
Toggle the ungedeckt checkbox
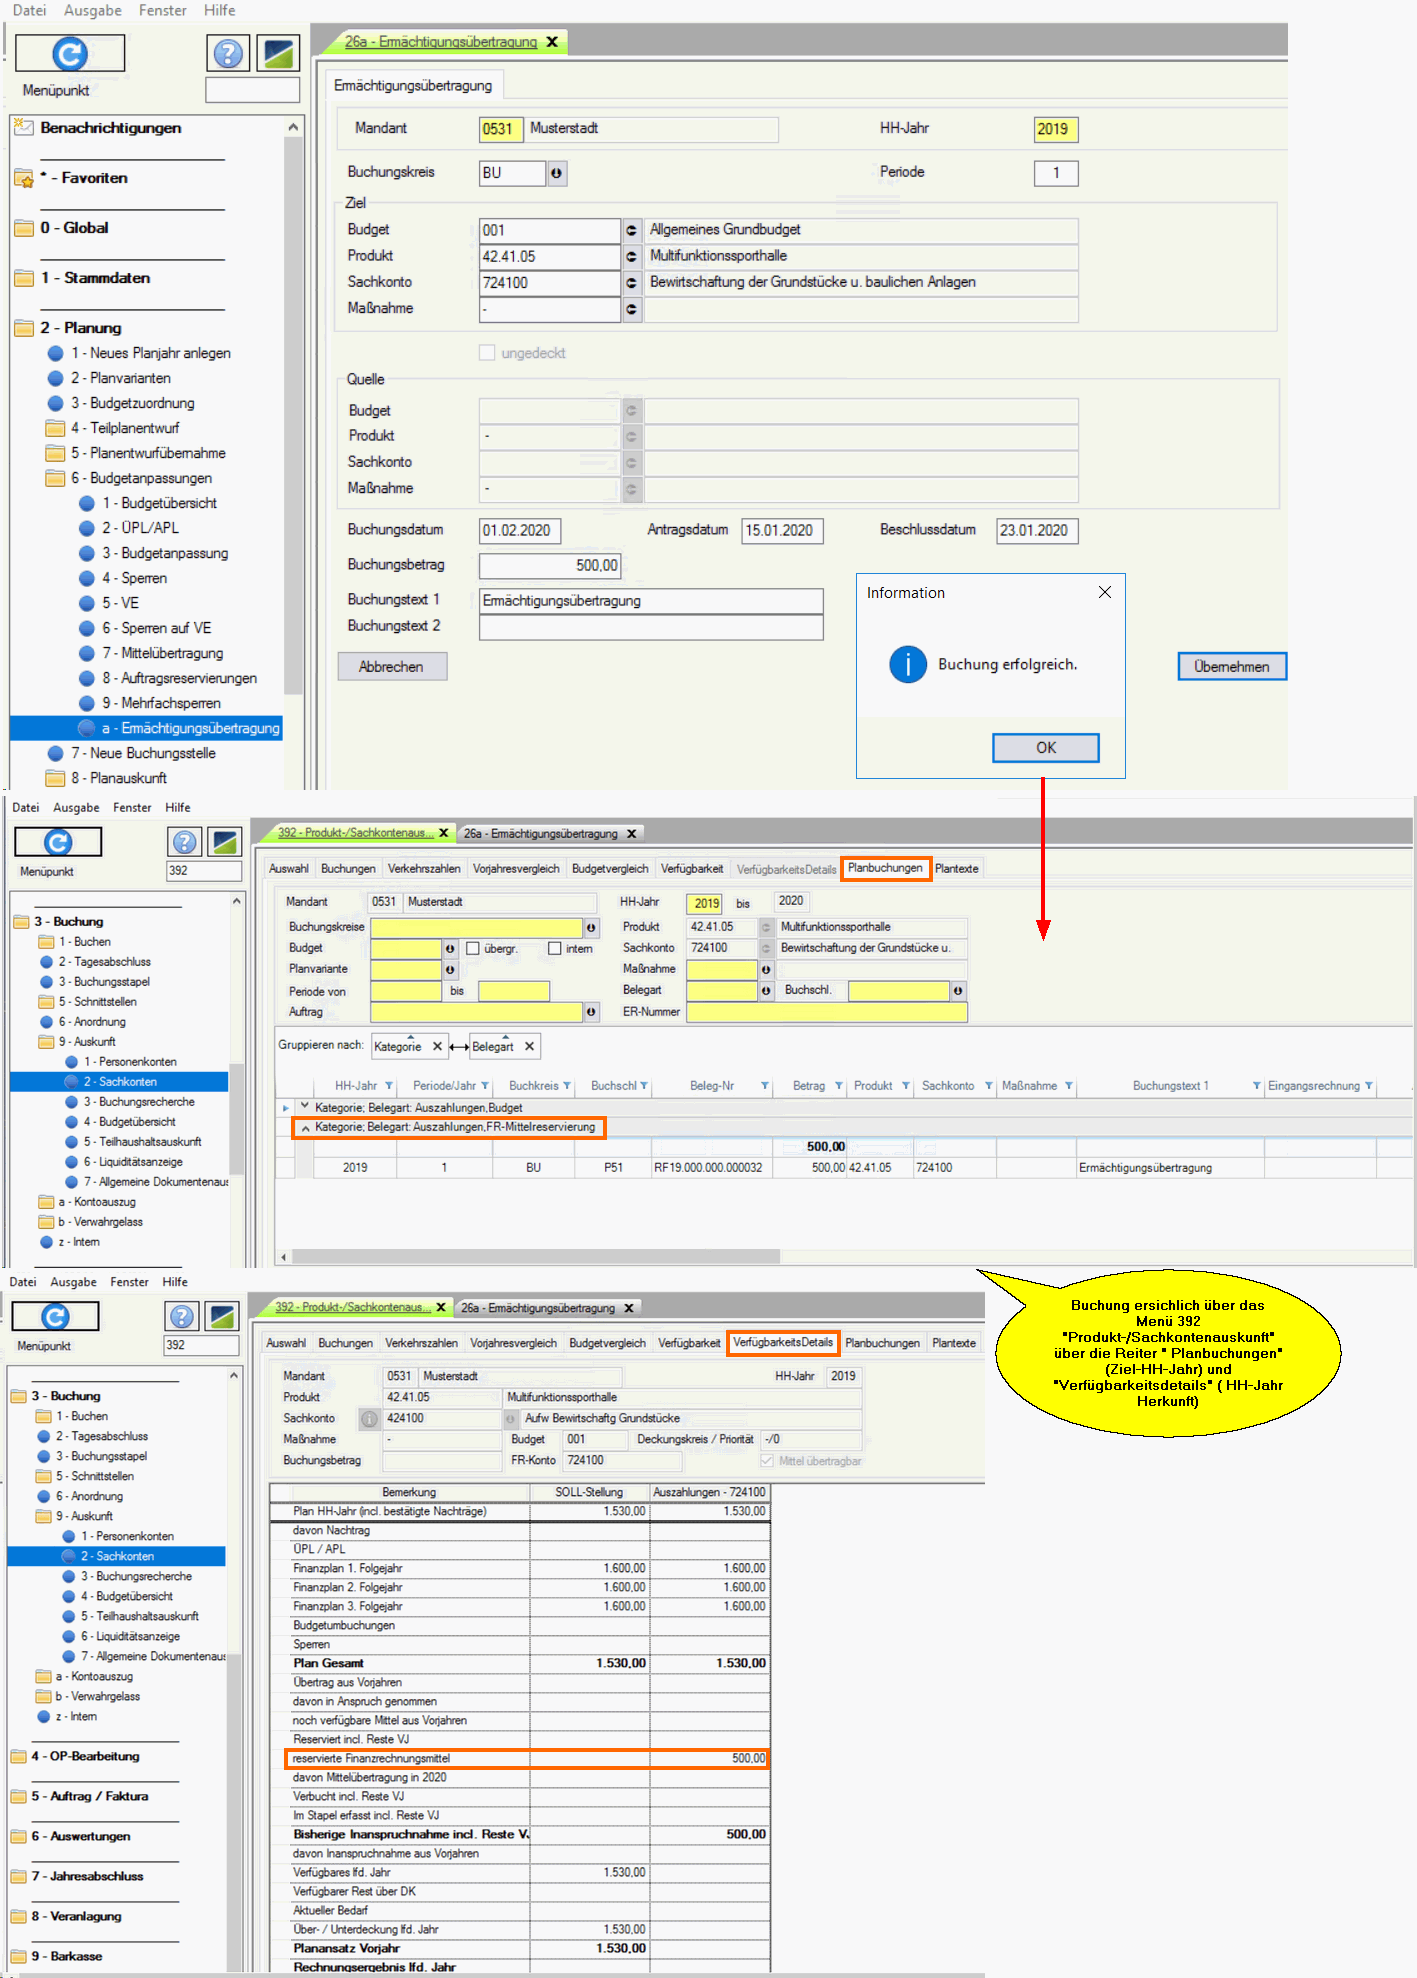(487, 353)
